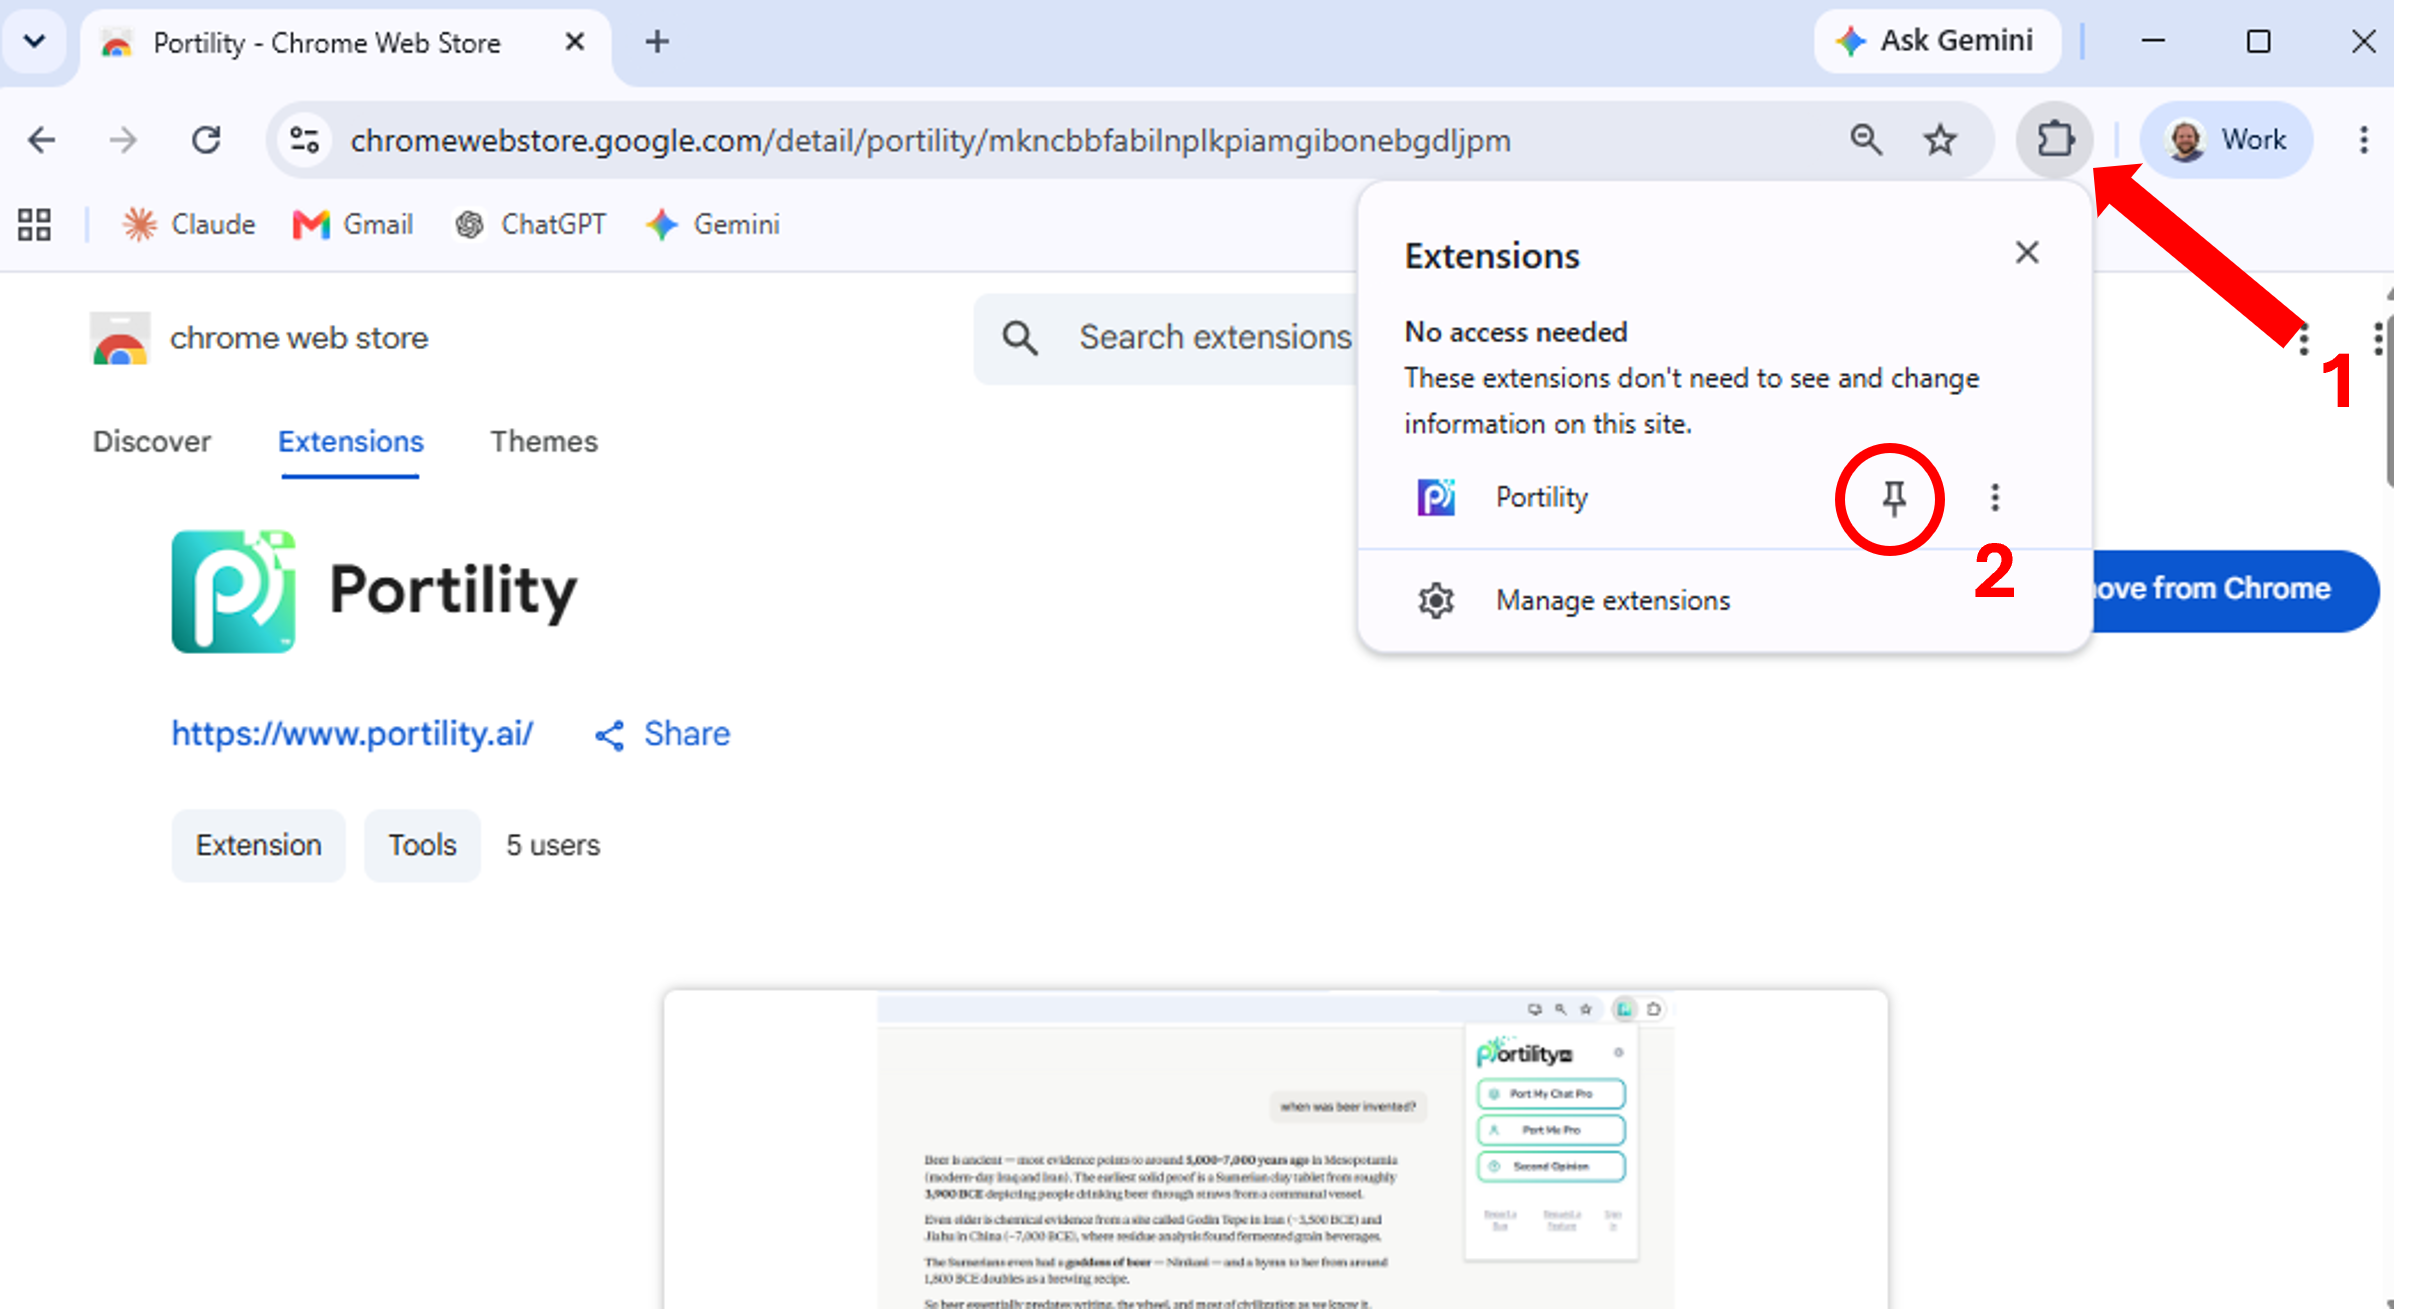Go back to the previous page
Screen dimensions: 2419x1309
pyautogui.click(x=42, y=140)
